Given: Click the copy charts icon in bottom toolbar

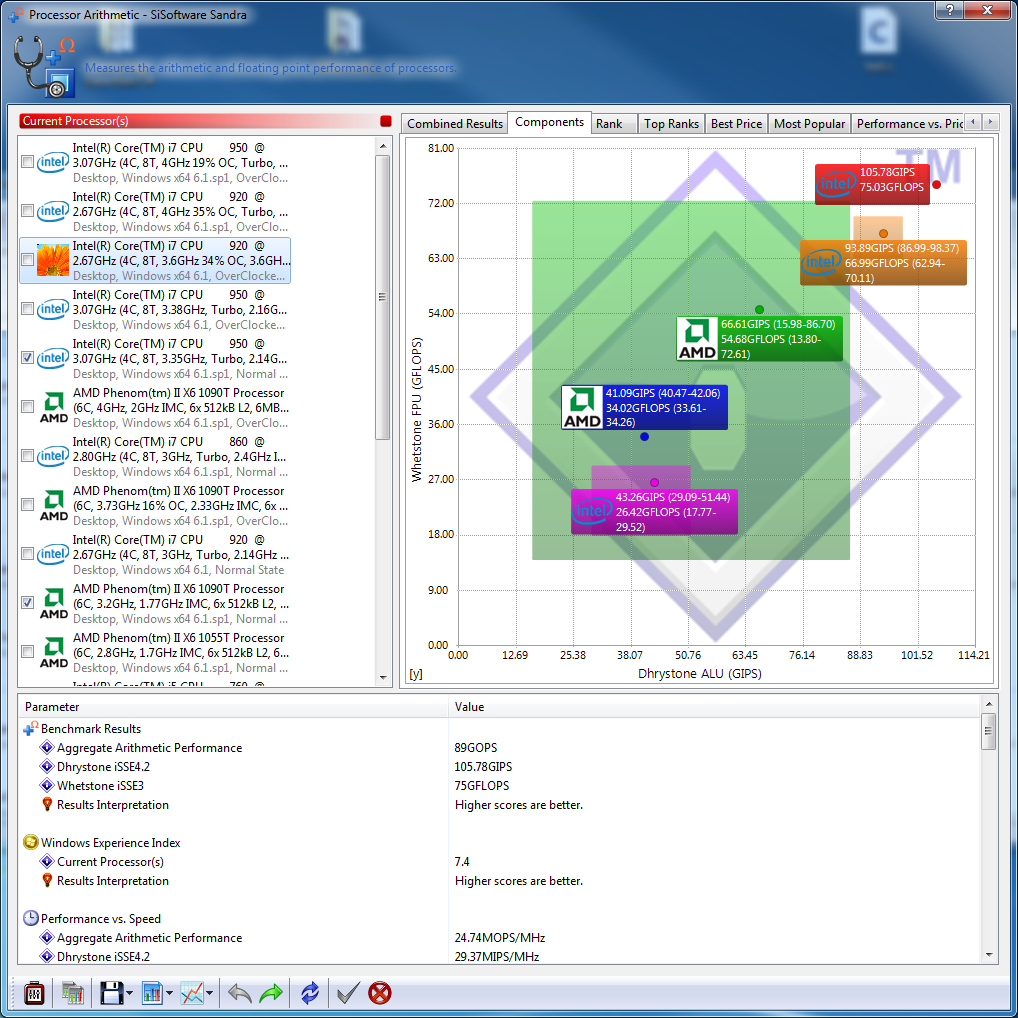Looking at the screenshot, I should coord(73,993).
